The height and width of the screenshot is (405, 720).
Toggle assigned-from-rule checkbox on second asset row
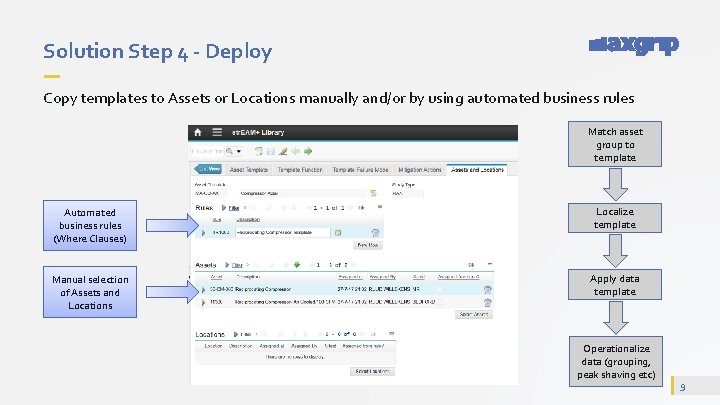(x=440, y=302)
